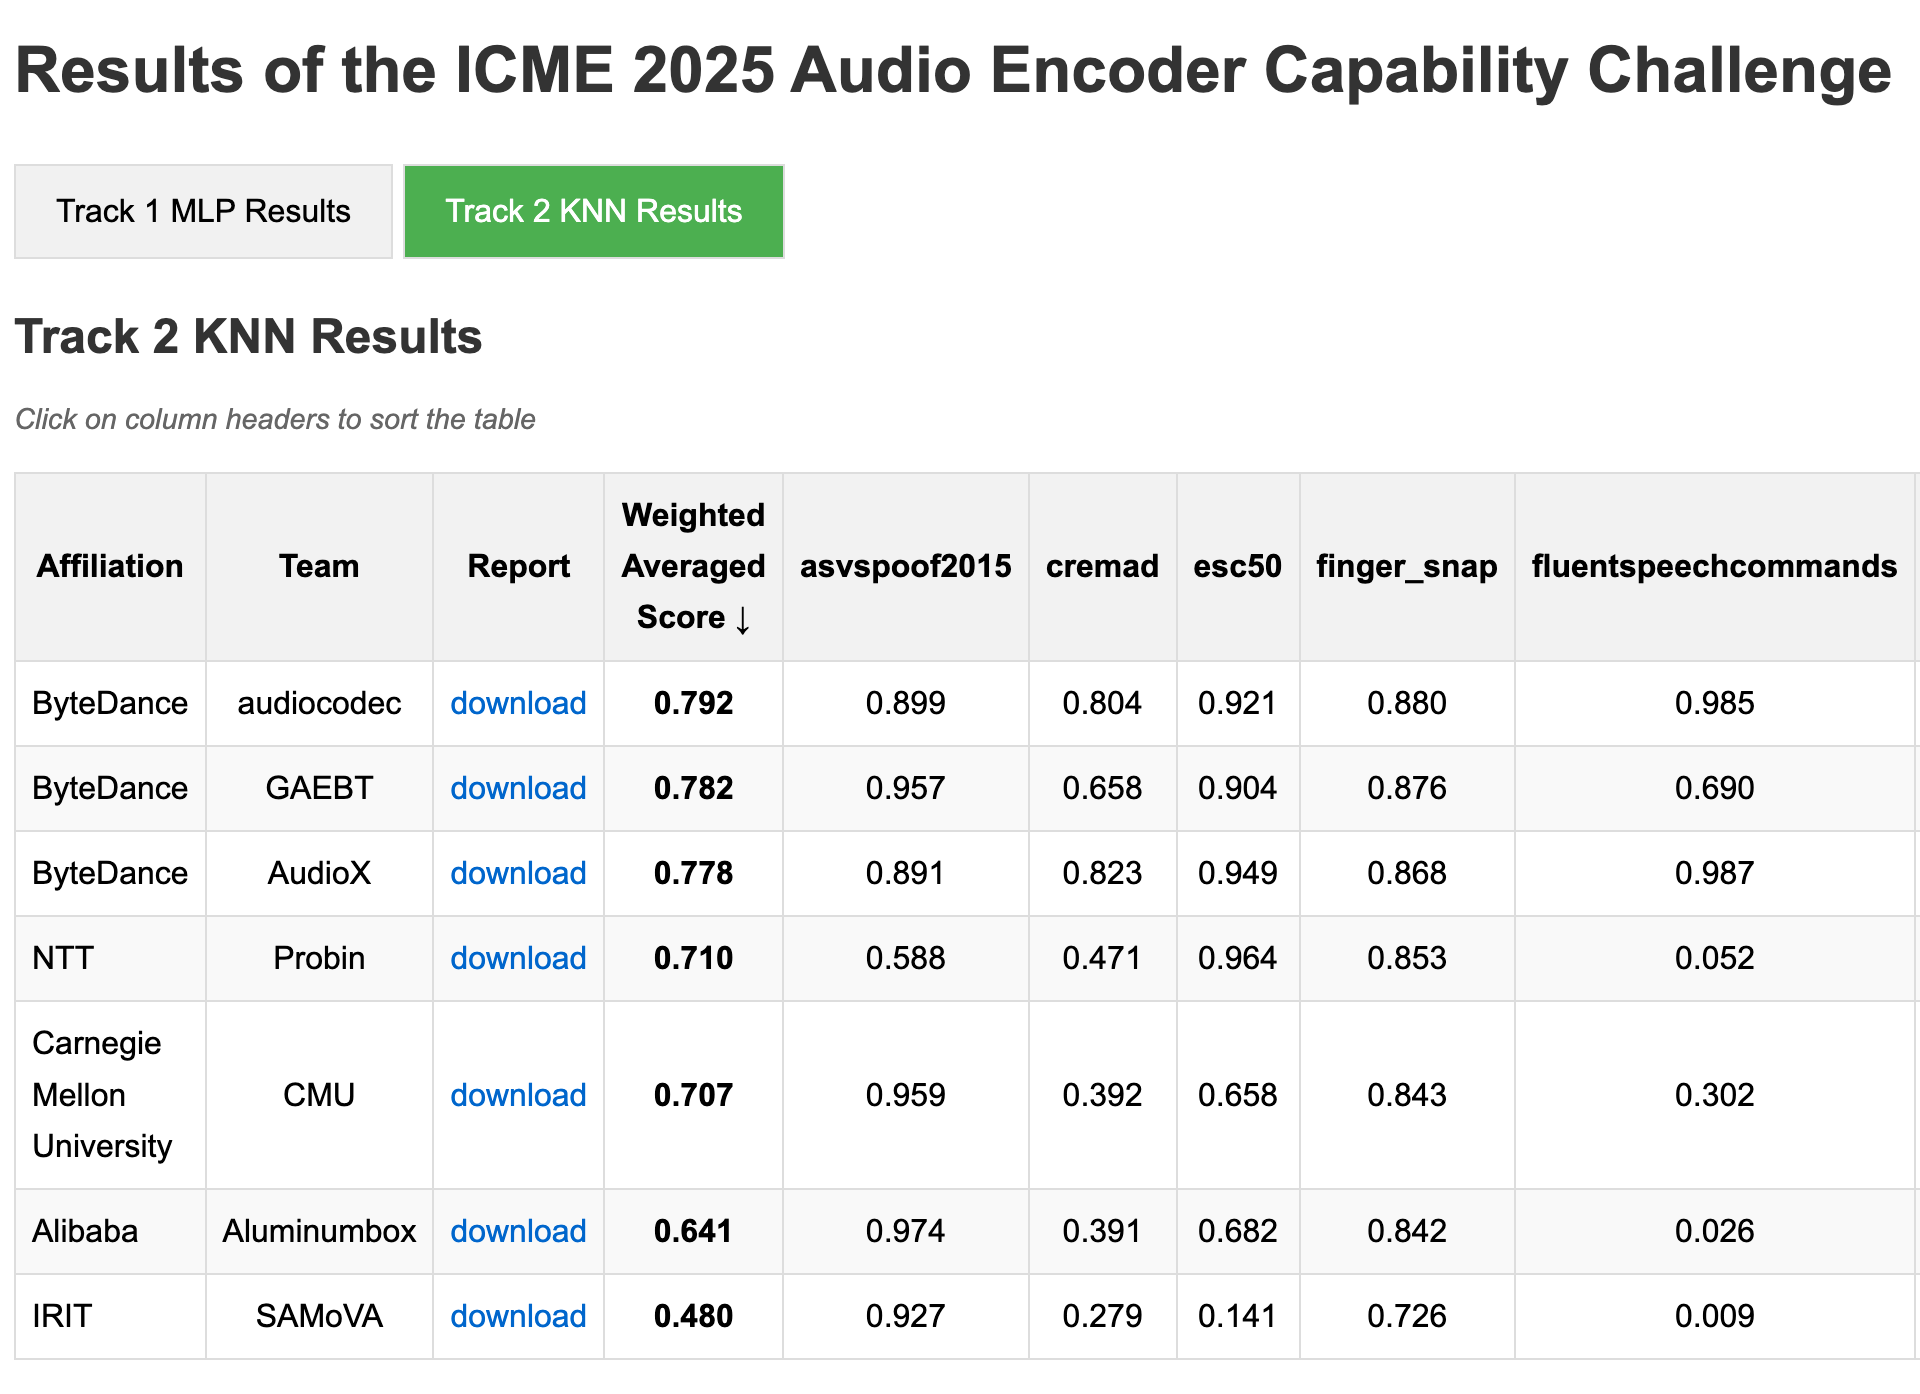This screenshot has height=1394, width=1920.
Task: Sort by the Team column header
Action: click(x=319, y=566)
